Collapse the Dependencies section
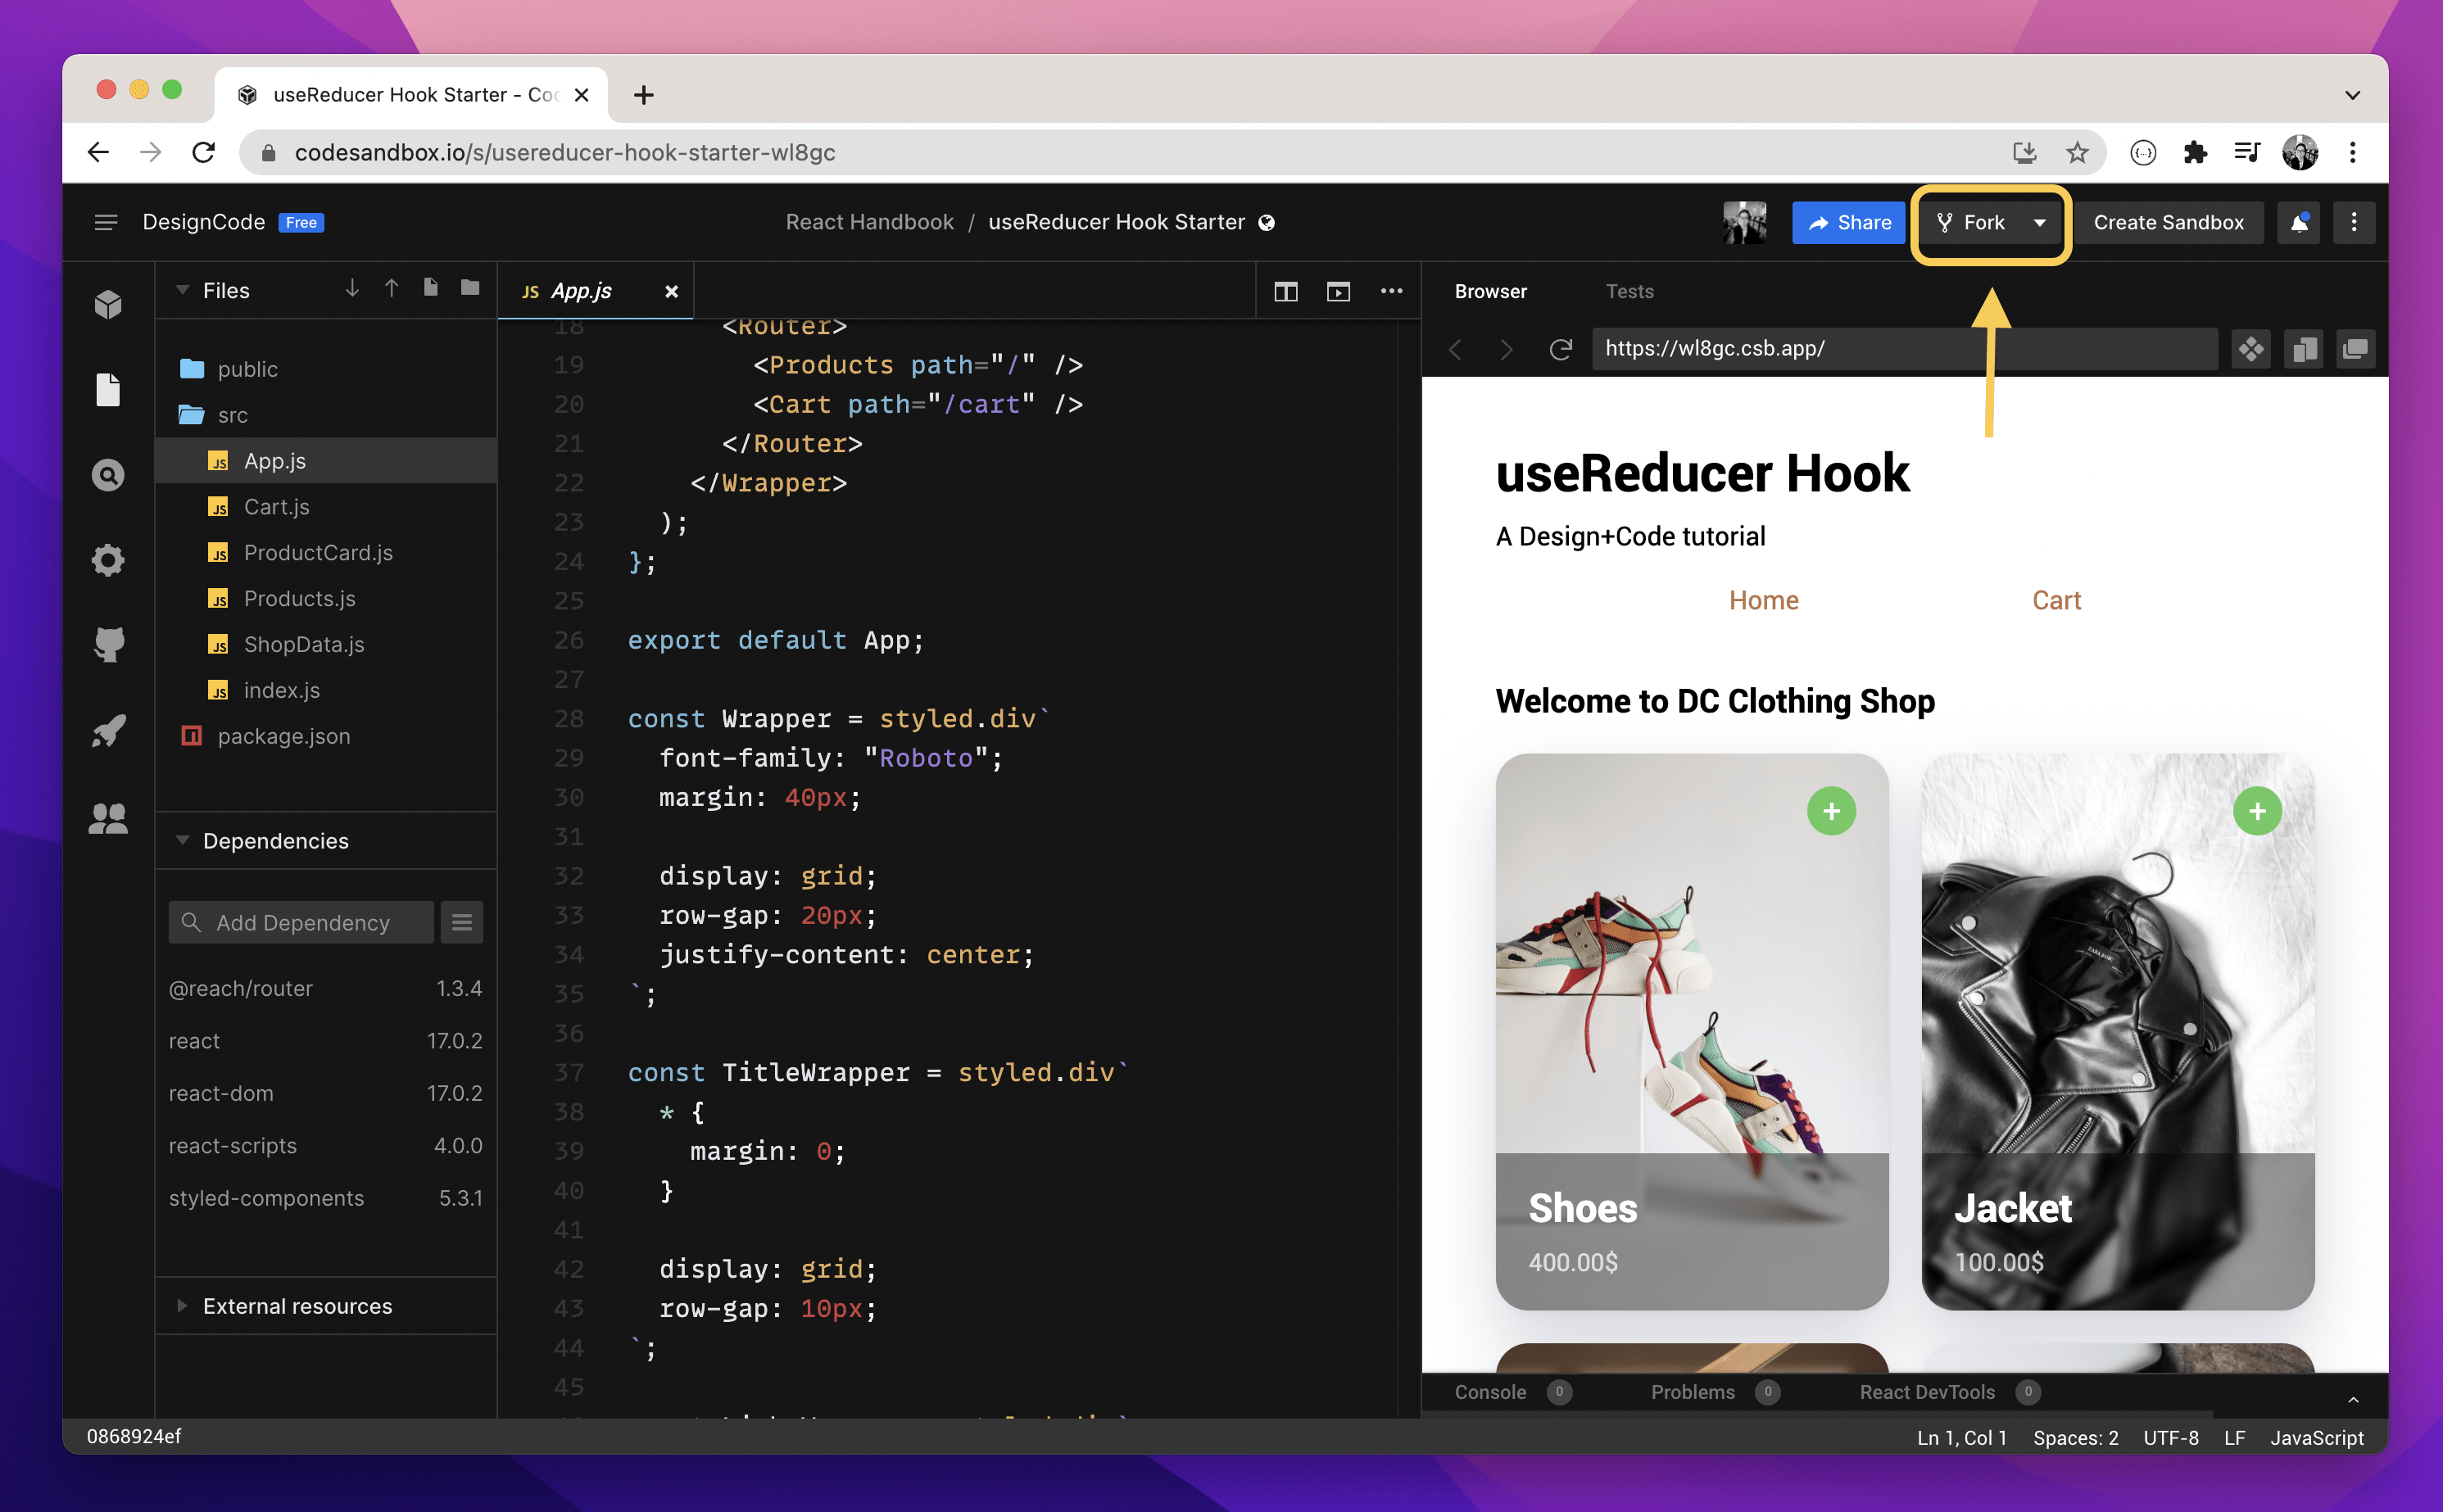The height and width of the screenshot is (1512, 2443). pos(275,841)
